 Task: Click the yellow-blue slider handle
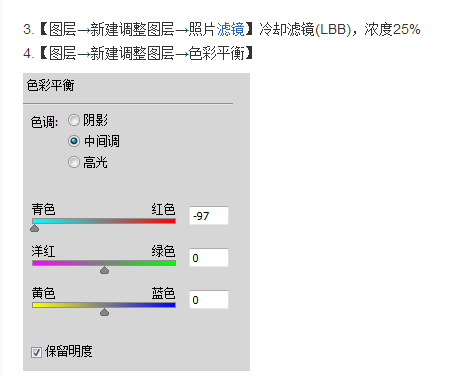[104, 312]
